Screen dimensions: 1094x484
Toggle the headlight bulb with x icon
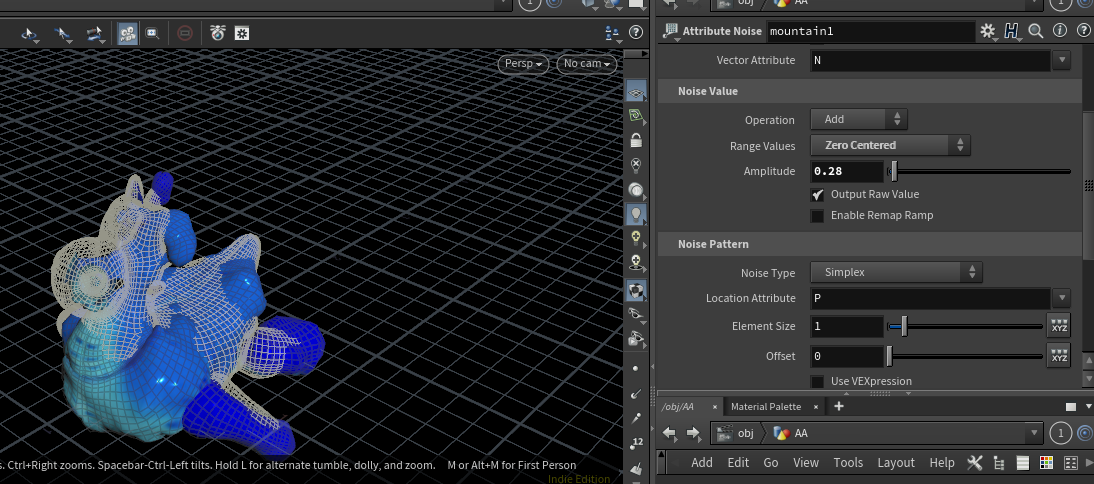pyautogui.click(x=636, y=165)
